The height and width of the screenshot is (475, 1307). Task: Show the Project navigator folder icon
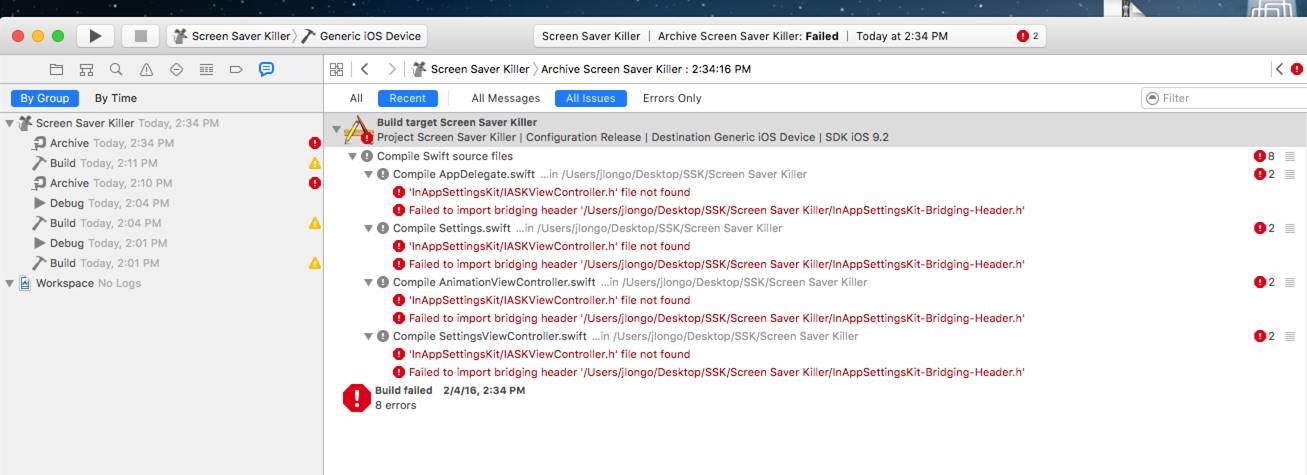56,69
